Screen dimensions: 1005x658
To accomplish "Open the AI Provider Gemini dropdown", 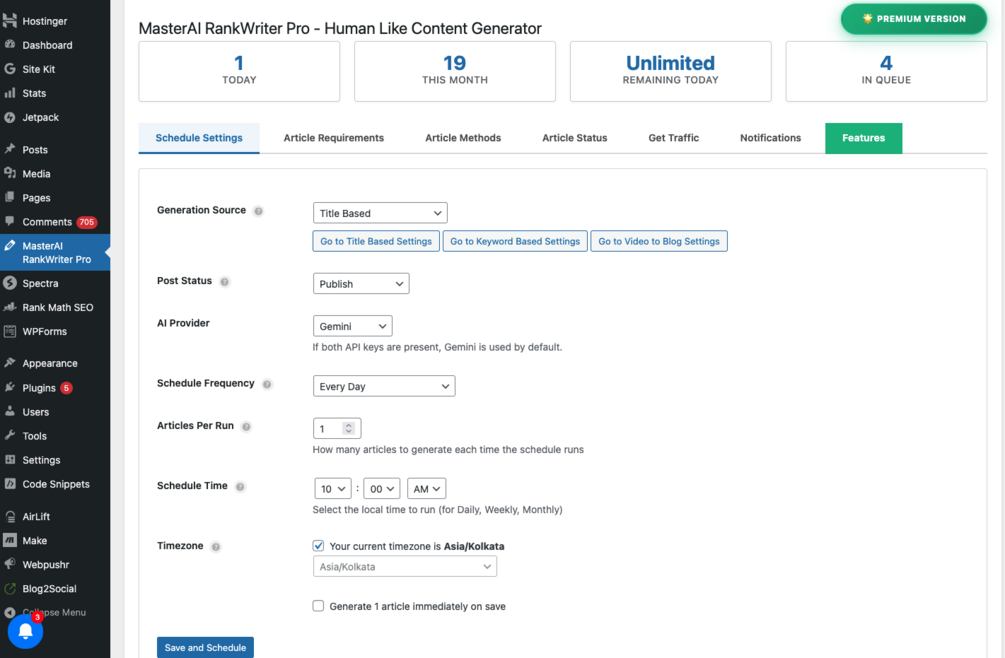I will (352, 326).
